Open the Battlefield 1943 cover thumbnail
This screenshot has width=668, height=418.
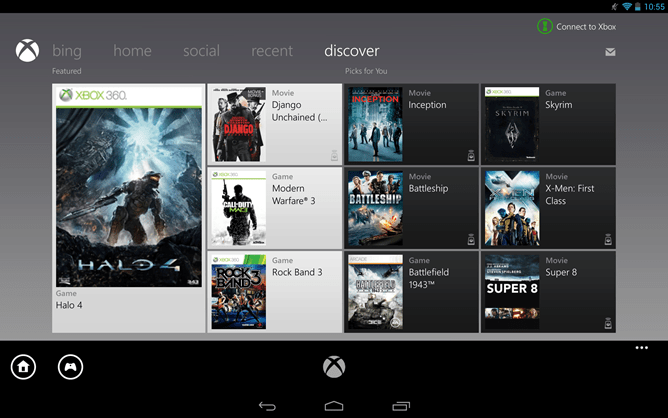click(x=375, y=292)
